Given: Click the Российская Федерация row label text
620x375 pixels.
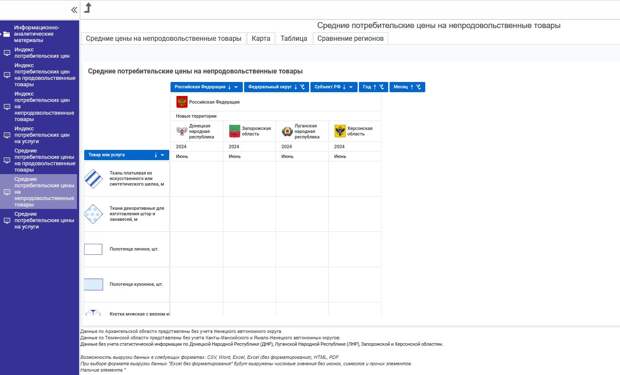Looking at the screenshot, I should pyautogui.click(x=214, y=102).
